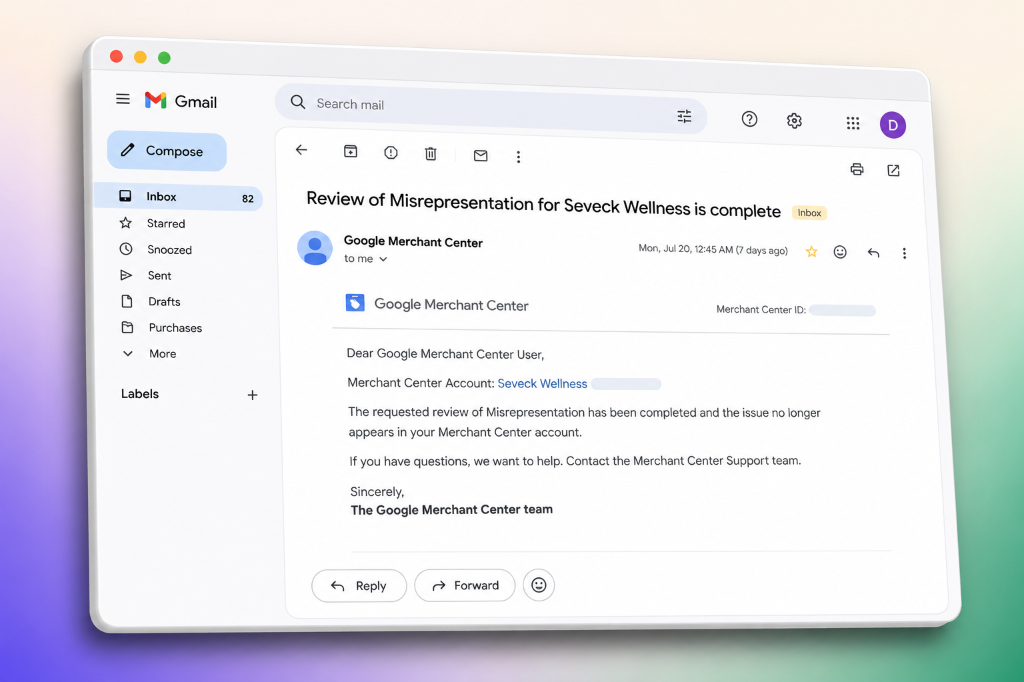Click the red window close button
The image size is (1024, 682).
coord(116,56)
